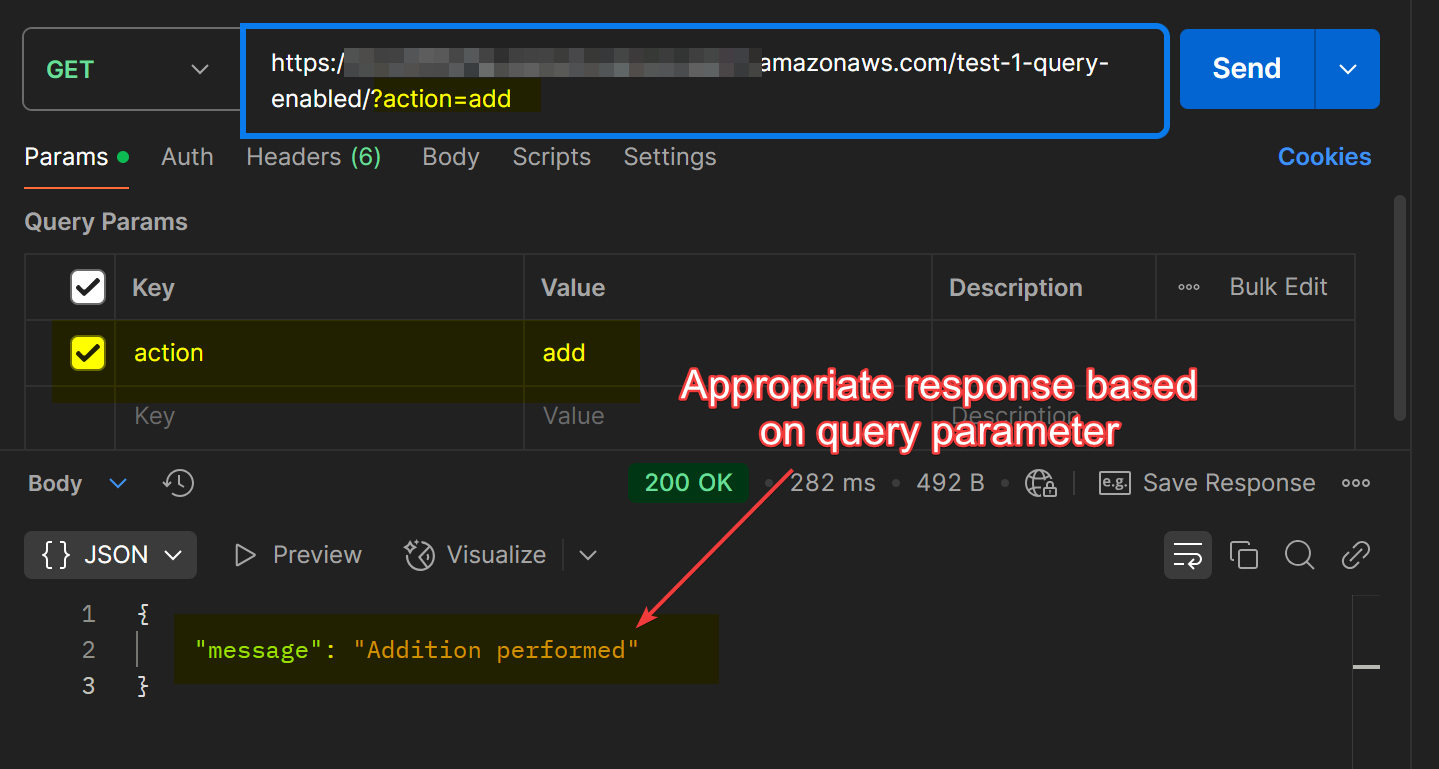Image resolution: width=1439 pixels, height=769 pixels.
Task: Open the Scripts tab
Action: pos(551,157)
